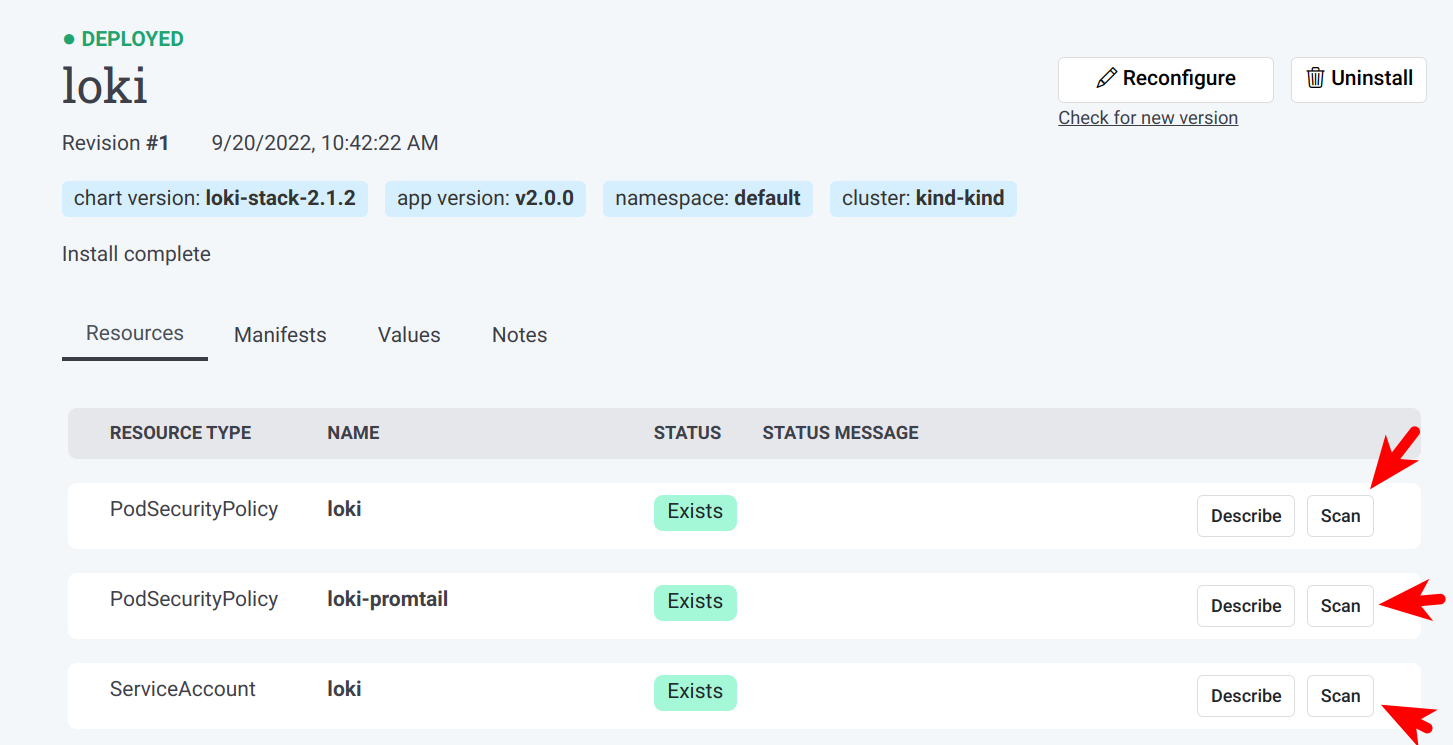Describe the loki ServiceAccount resource
The width and height of the screenshot is (1453, 745).
(x=1245, y=696)
